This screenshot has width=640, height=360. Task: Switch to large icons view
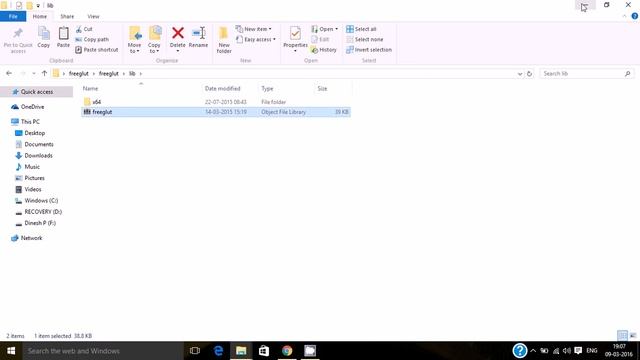(x=633, y=336)
